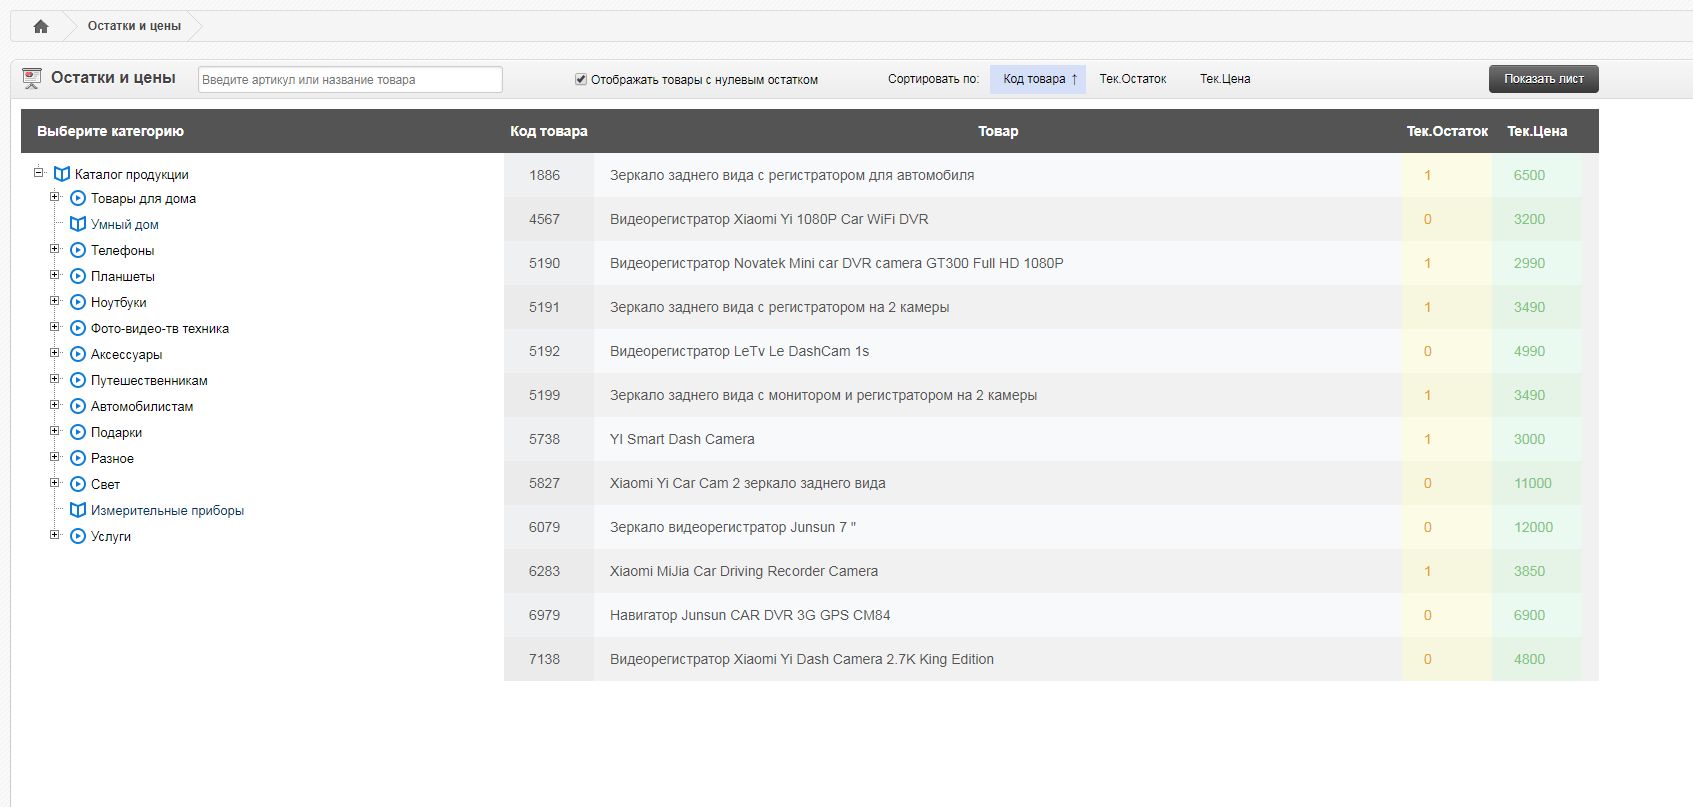Click the circle arrow icon beside Автомобилистам
This screenshot has height=807, width=1693.
(x=78, y=406)
